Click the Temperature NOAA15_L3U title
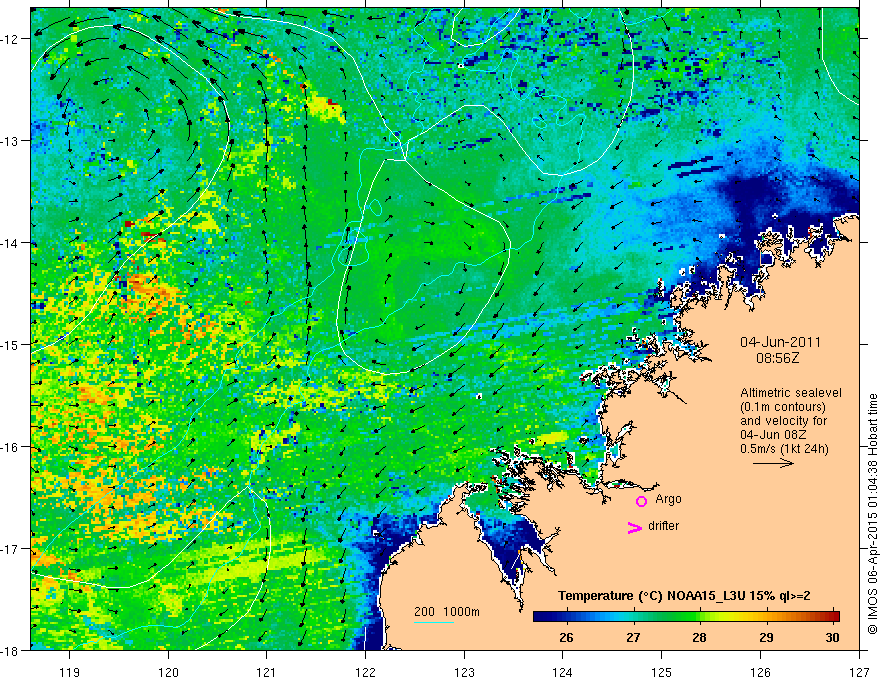880x680 pixels. point(684,596)
